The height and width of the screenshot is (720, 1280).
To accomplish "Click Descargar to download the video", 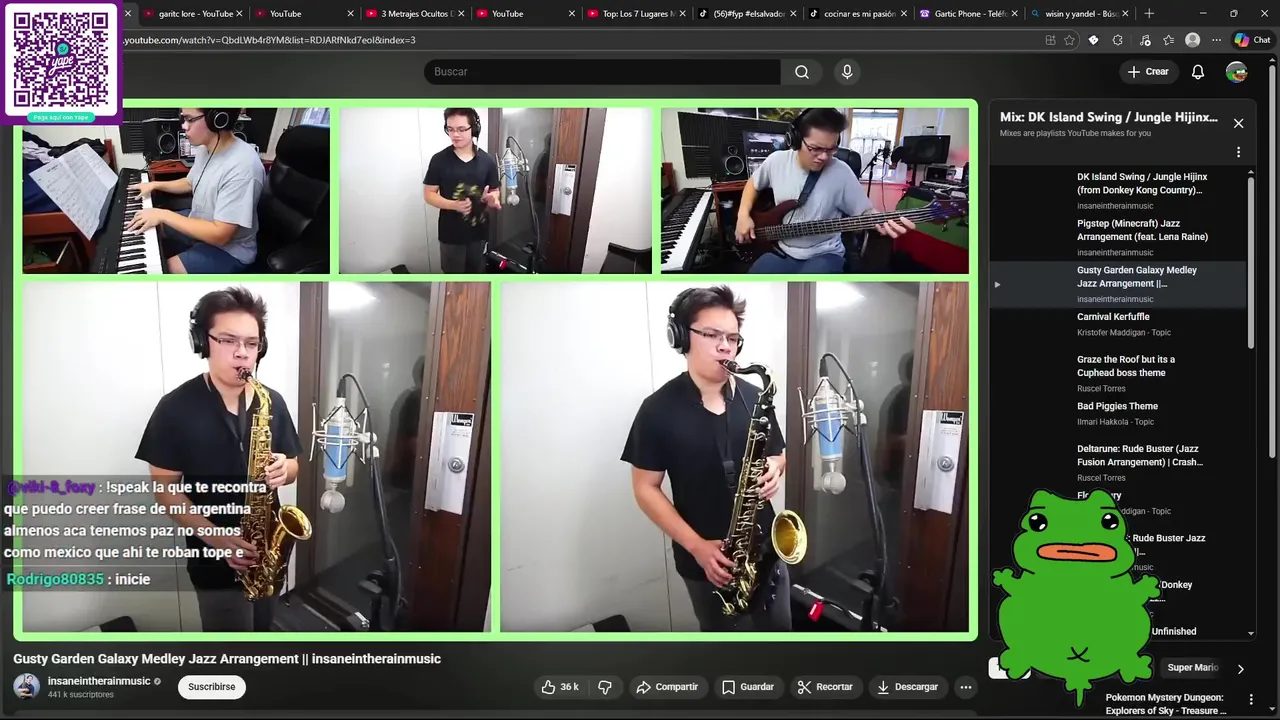I will (x=907, y=687).
